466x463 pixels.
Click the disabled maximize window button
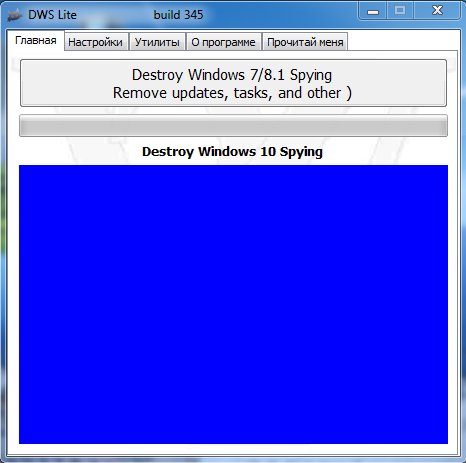pyautogui.click(x=400, y=11)
